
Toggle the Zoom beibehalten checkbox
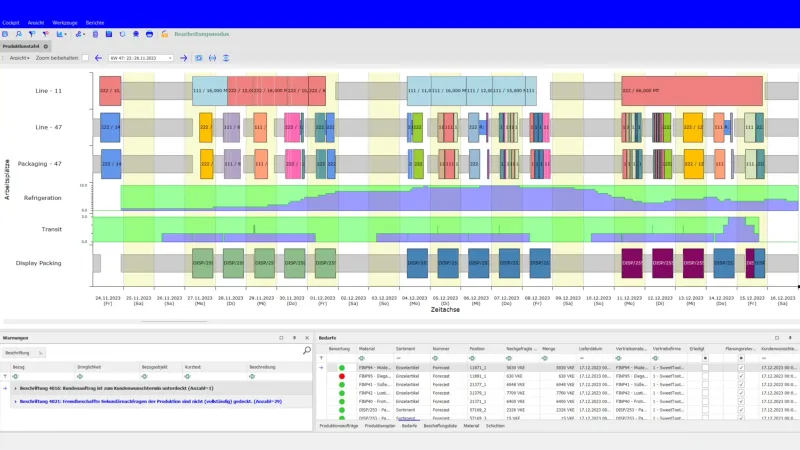pyautogui.click(x=86, y=58)
